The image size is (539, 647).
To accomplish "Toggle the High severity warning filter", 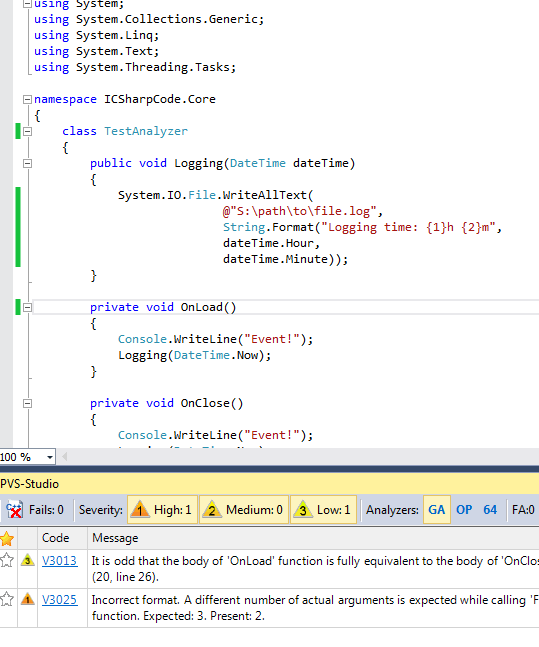I will point(162,510).
